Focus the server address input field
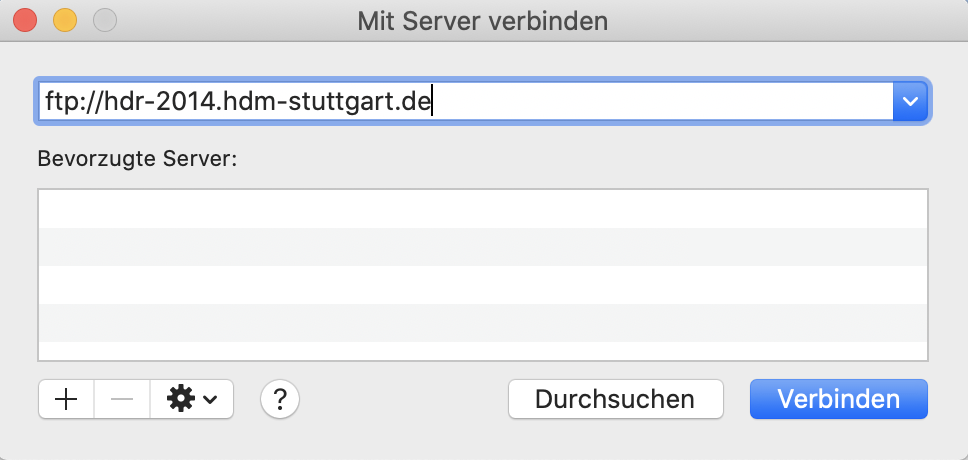 click(465, 101)
